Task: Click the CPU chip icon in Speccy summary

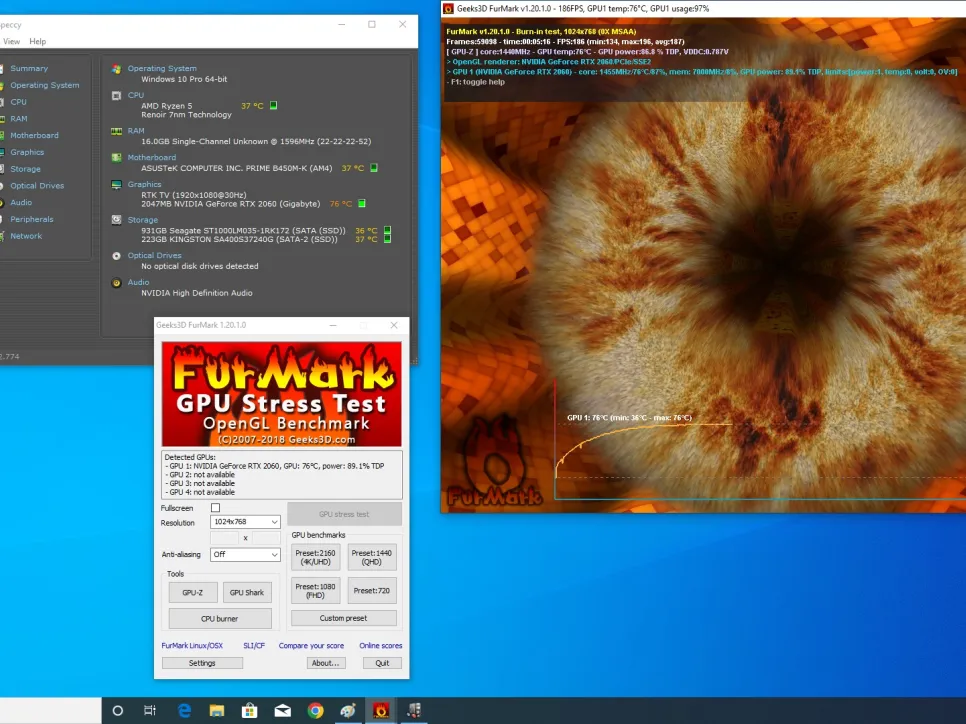Action: pos(116,96)
